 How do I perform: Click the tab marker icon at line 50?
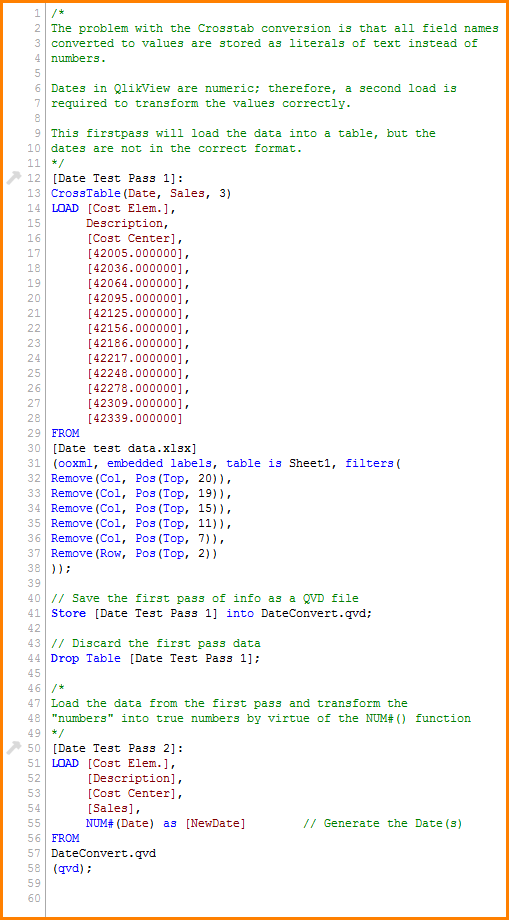point(13,747)
